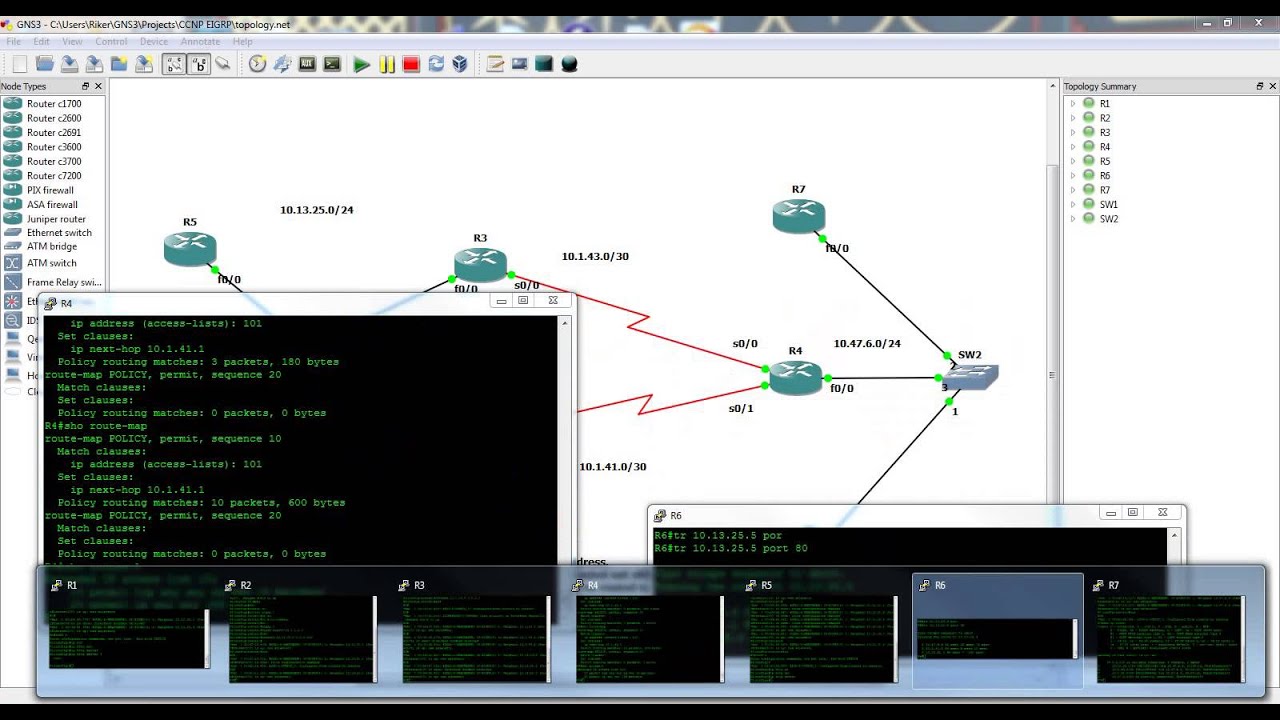1280x720 pixels.
Task: Select ASA firewall node type
Action: 52,205
